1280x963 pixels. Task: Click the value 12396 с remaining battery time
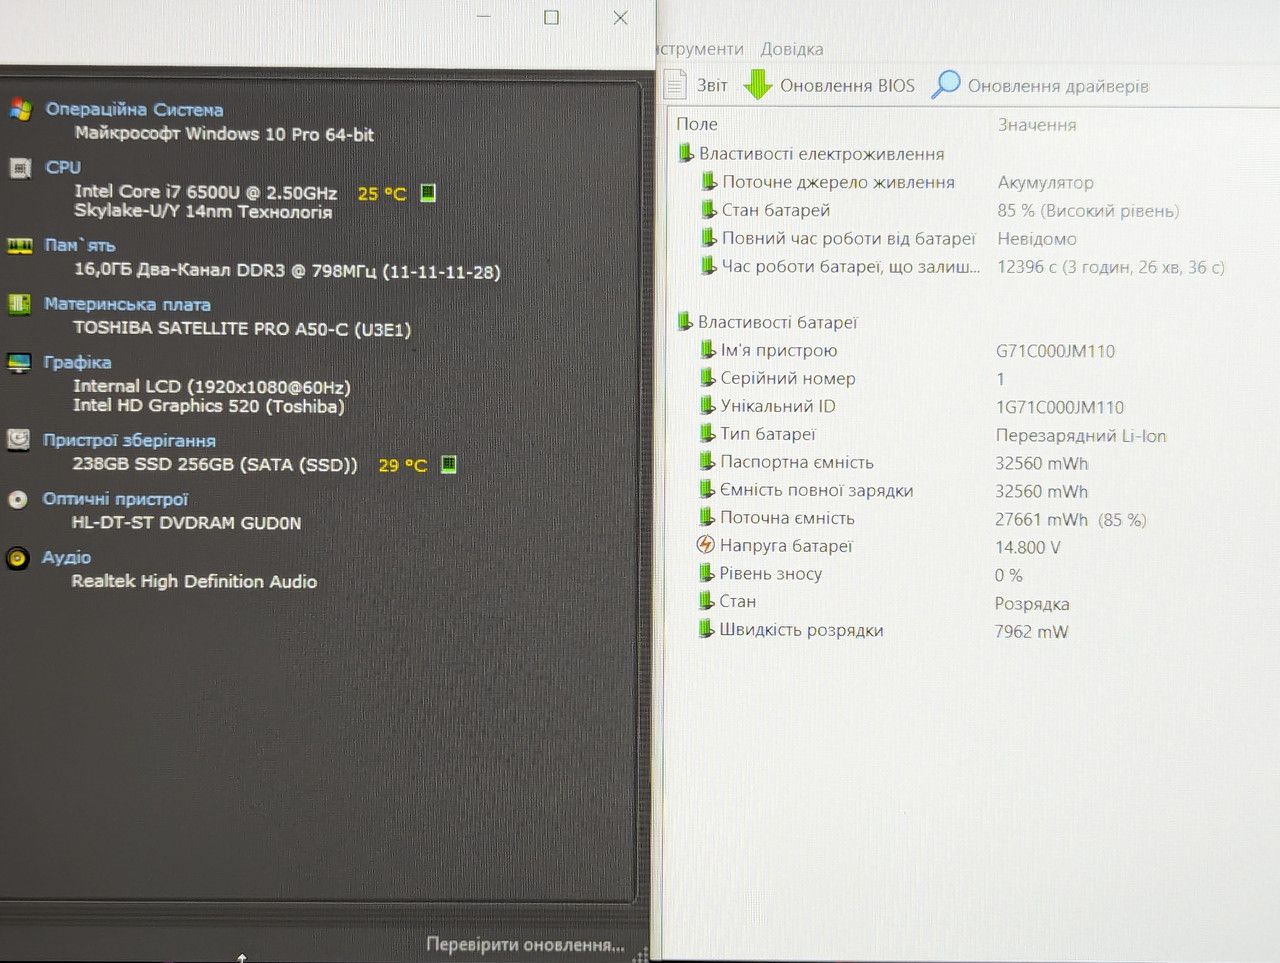click(1111, 267)
